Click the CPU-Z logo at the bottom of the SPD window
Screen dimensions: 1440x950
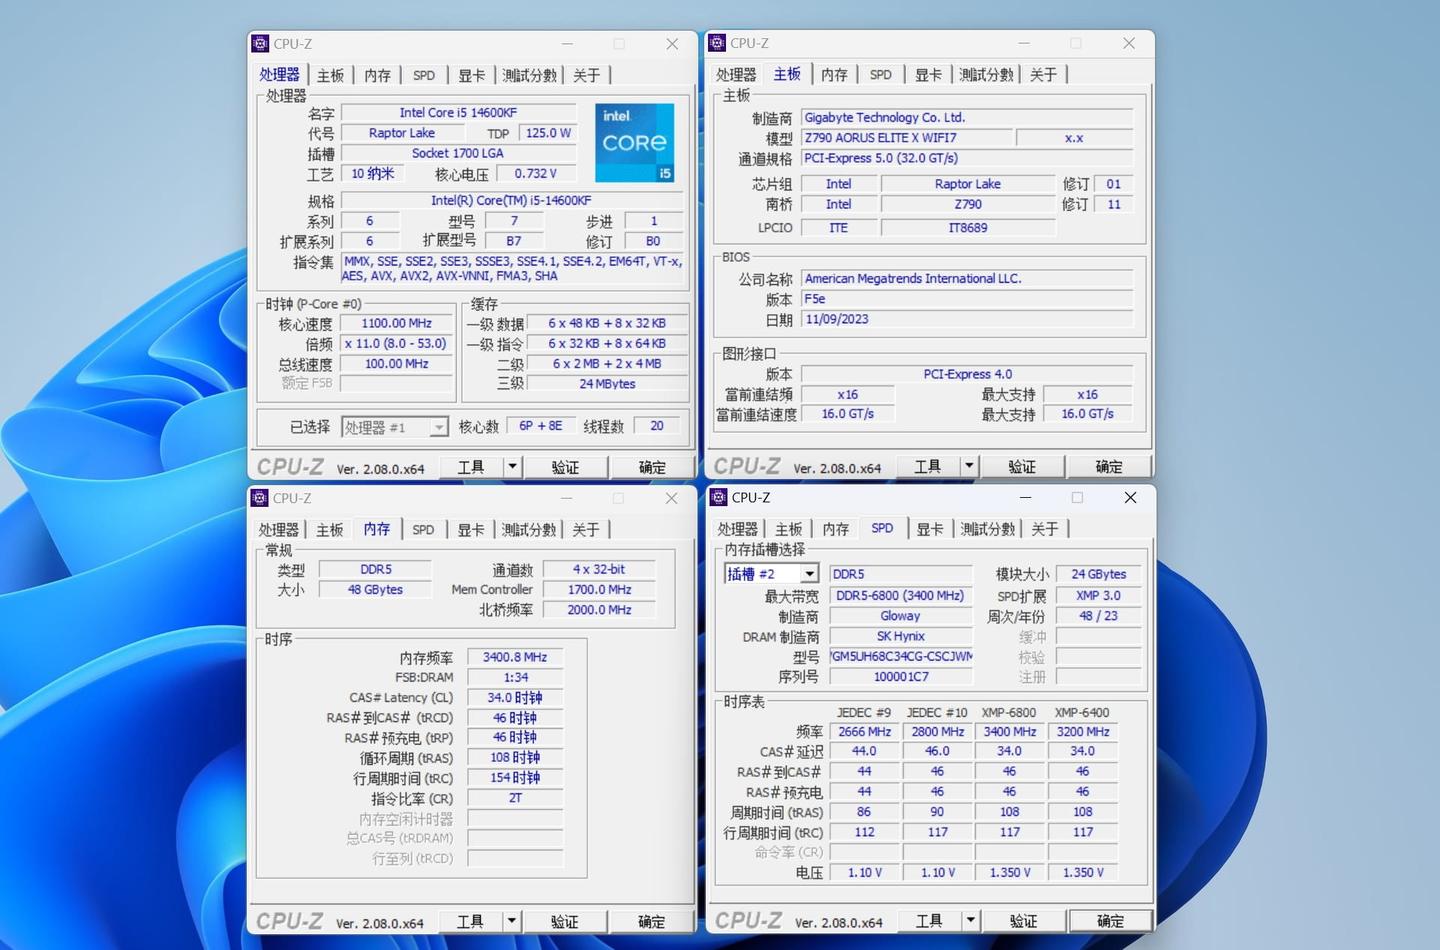click(746, 920)
